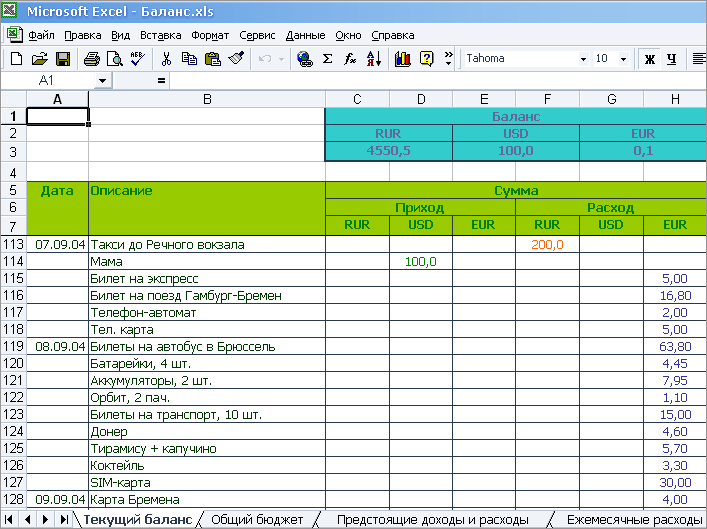Open Print Preview icon
Viewport: 707px width, 529px height.
click(x=115, y=59)
